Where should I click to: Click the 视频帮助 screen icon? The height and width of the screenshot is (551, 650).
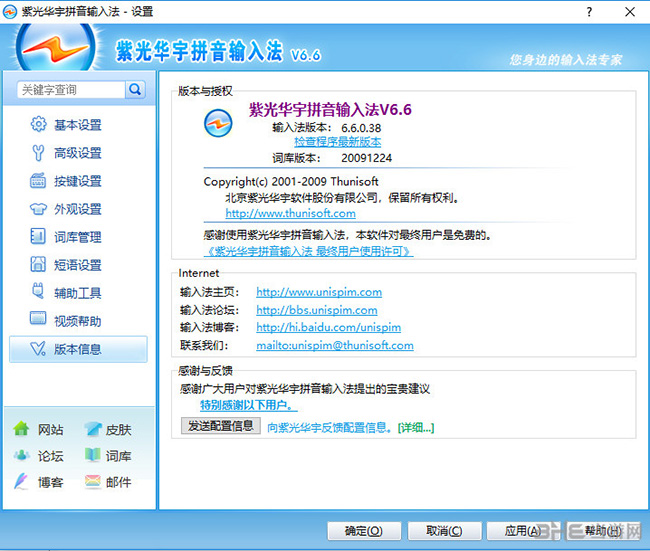coord(38,318)
